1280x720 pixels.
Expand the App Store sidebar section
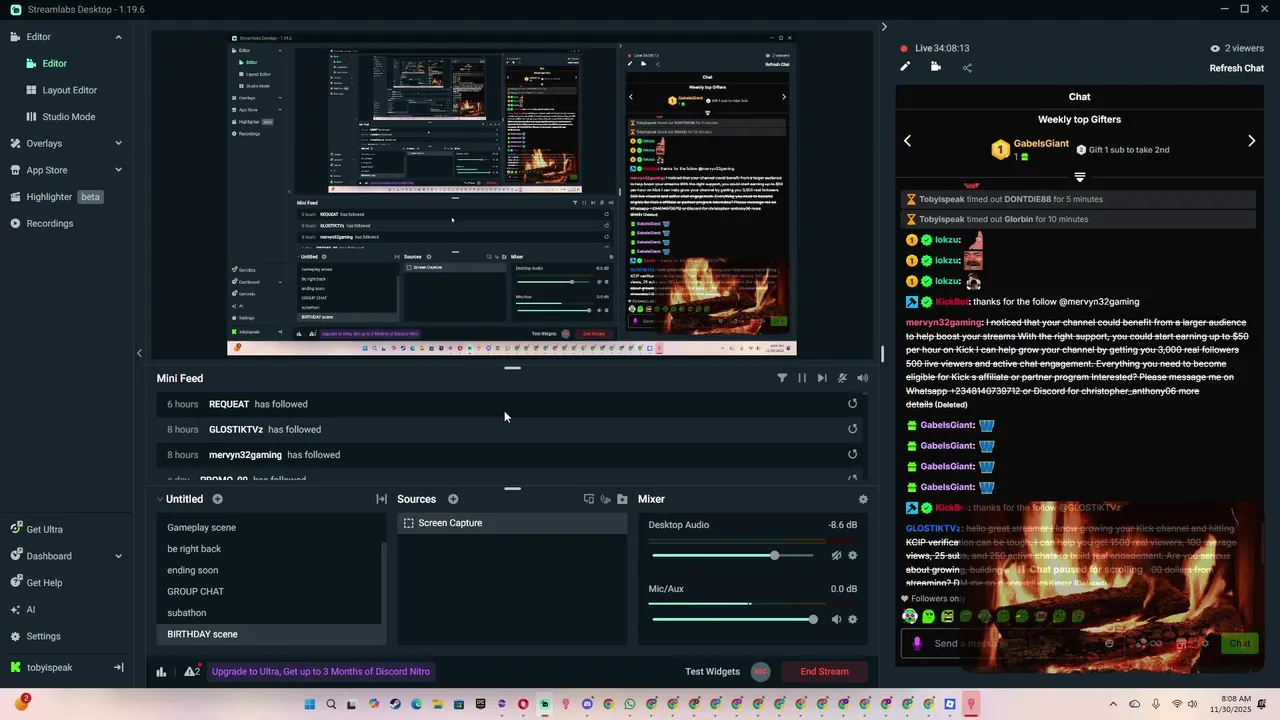click(118, 170)
